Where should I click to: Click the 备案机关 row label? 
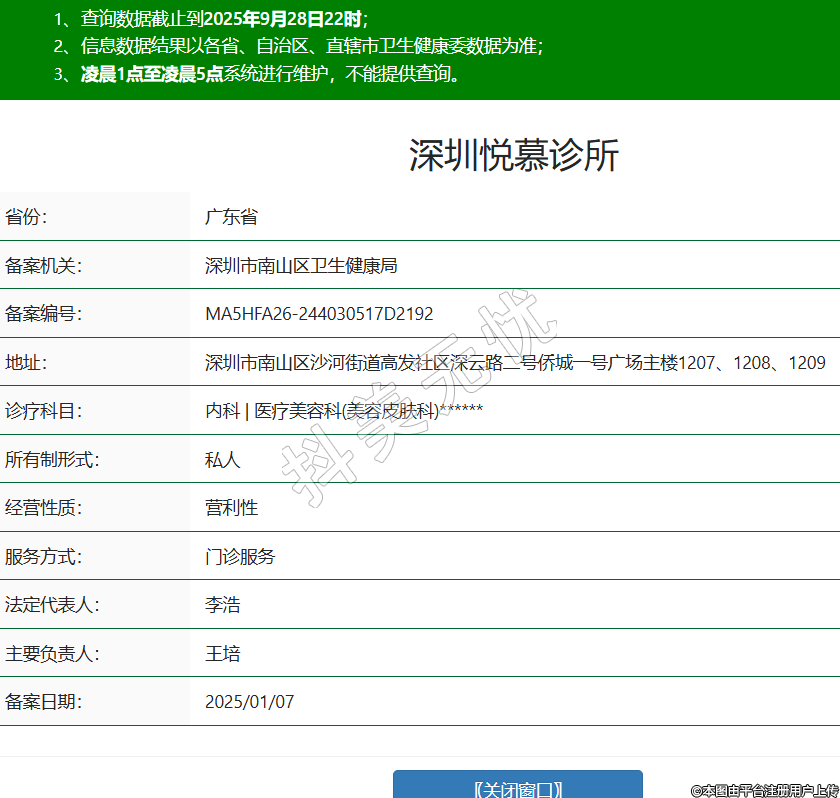[43, 266]
